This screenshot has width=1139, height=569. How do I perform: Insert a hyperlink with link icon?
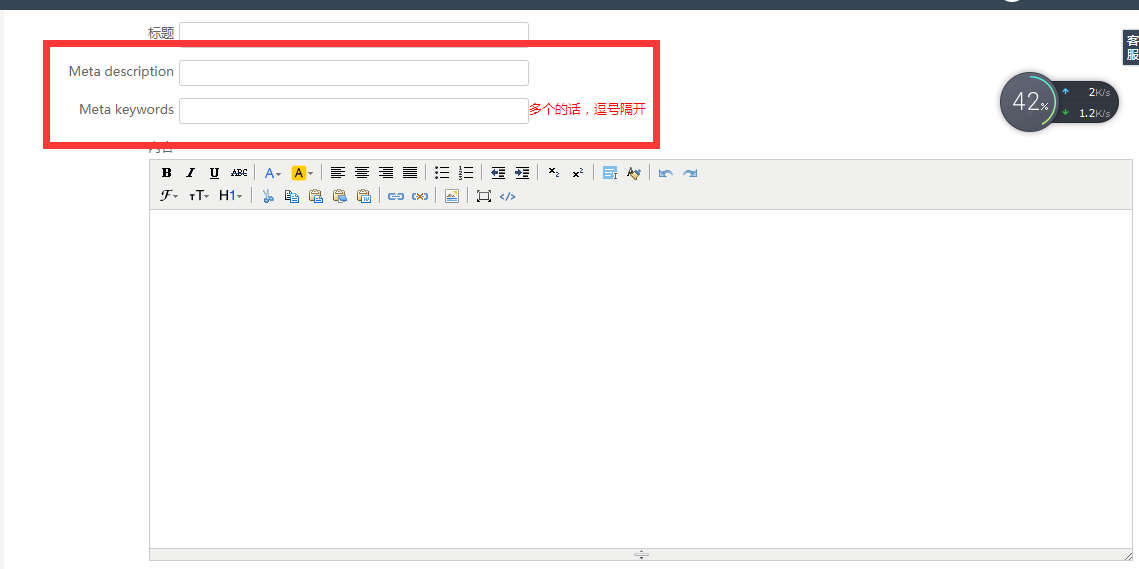[396, 196]
